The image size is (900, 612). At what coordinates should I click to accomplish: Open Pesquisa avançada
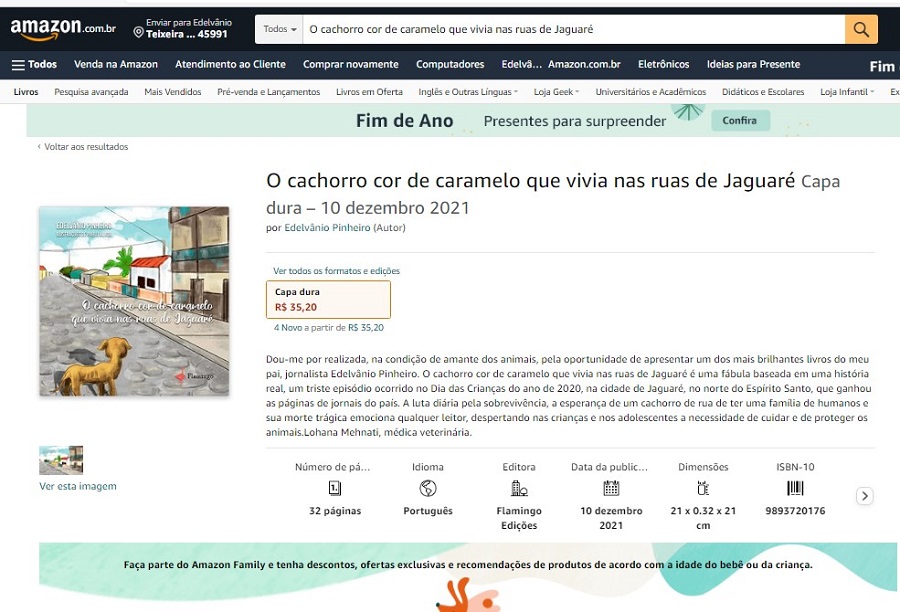point(91,92)
